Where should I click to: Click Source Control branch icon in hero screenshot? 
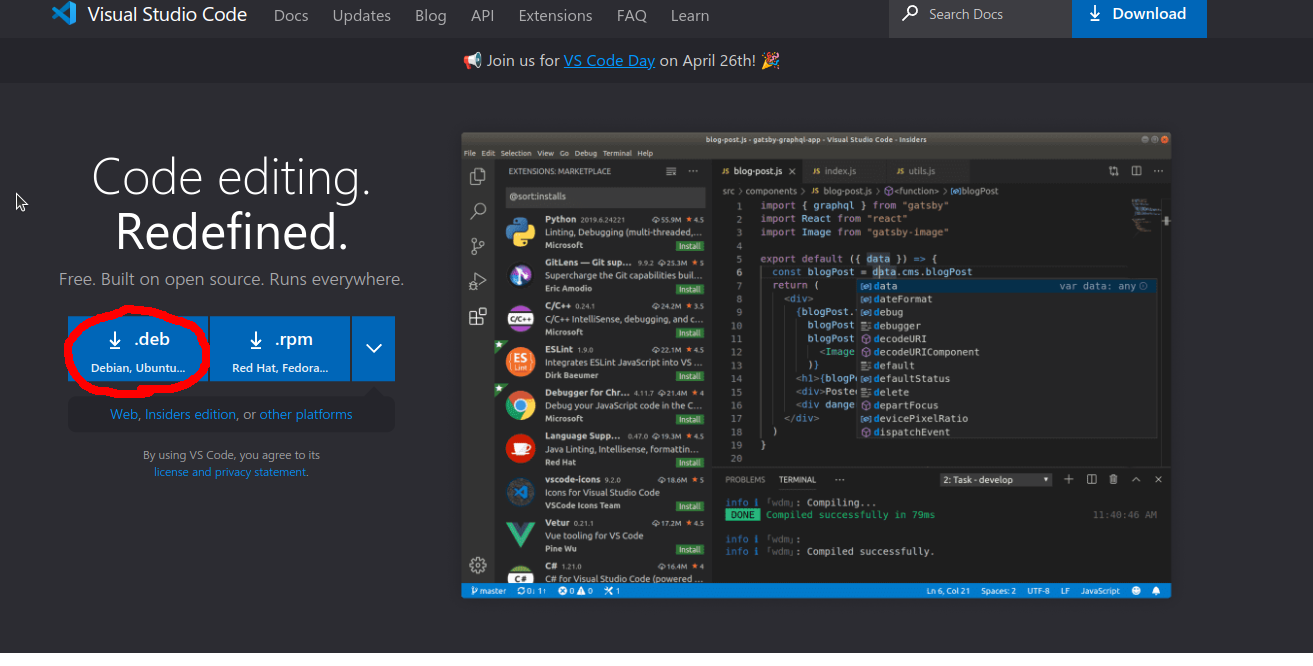click(x=478, y=246)
